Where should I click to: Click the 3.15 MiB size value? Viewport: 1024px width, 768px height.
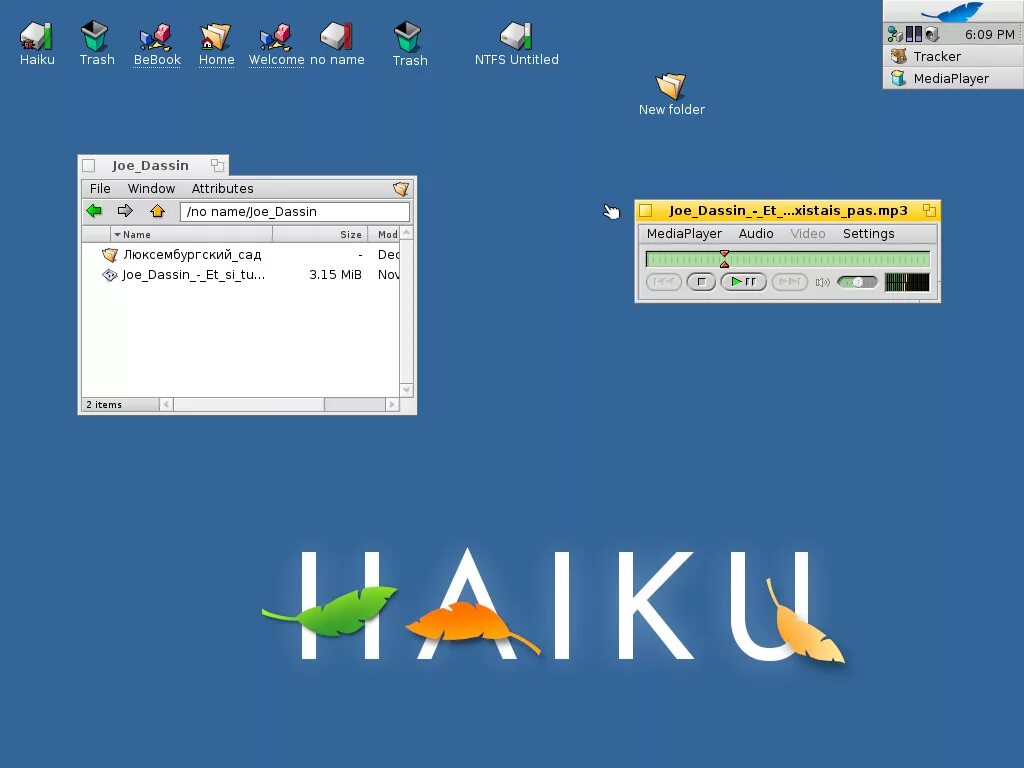coord(335,275)
